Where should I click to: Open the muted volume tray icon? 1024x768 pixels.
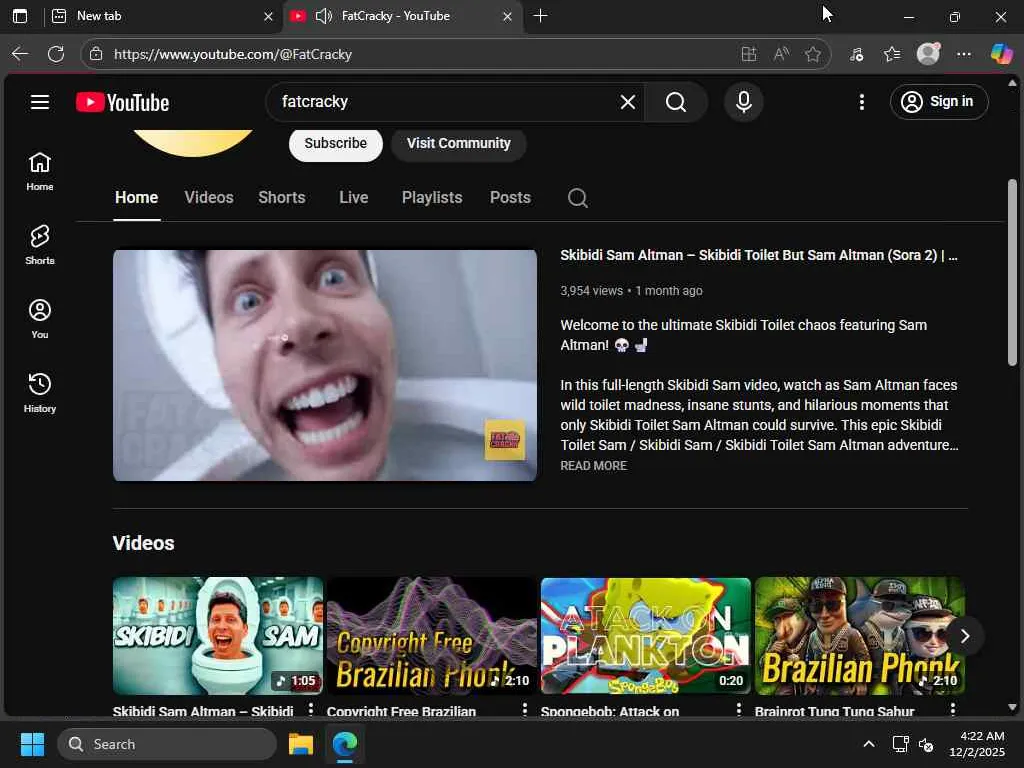pyautogui.click(x=926, y=744)
